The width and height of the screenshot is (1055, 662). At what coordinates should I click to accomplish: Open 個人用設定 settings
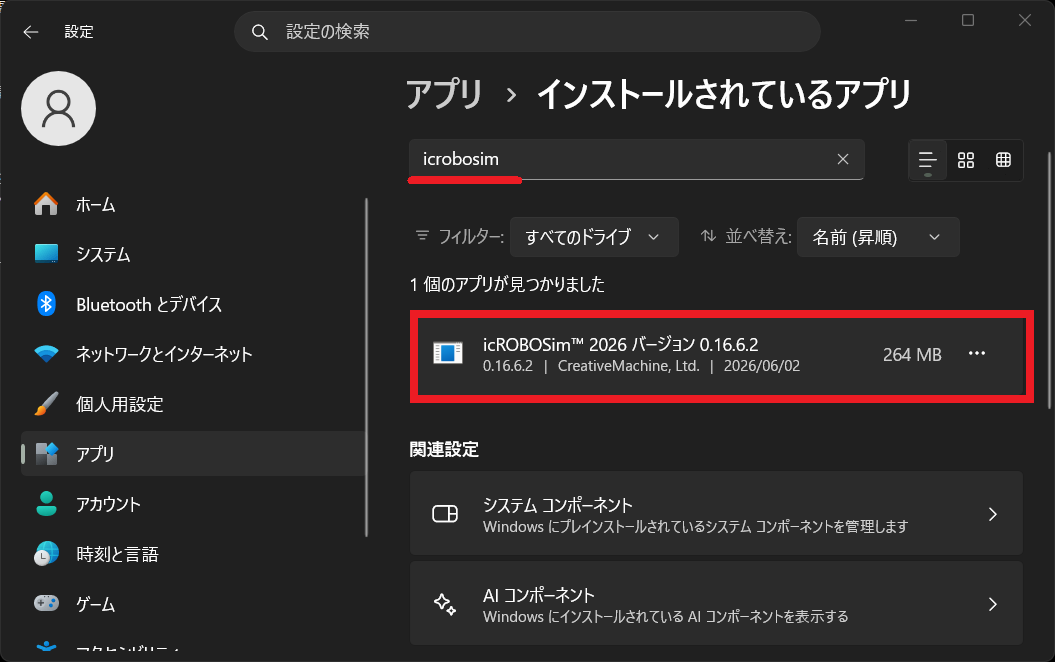[194, 404]
